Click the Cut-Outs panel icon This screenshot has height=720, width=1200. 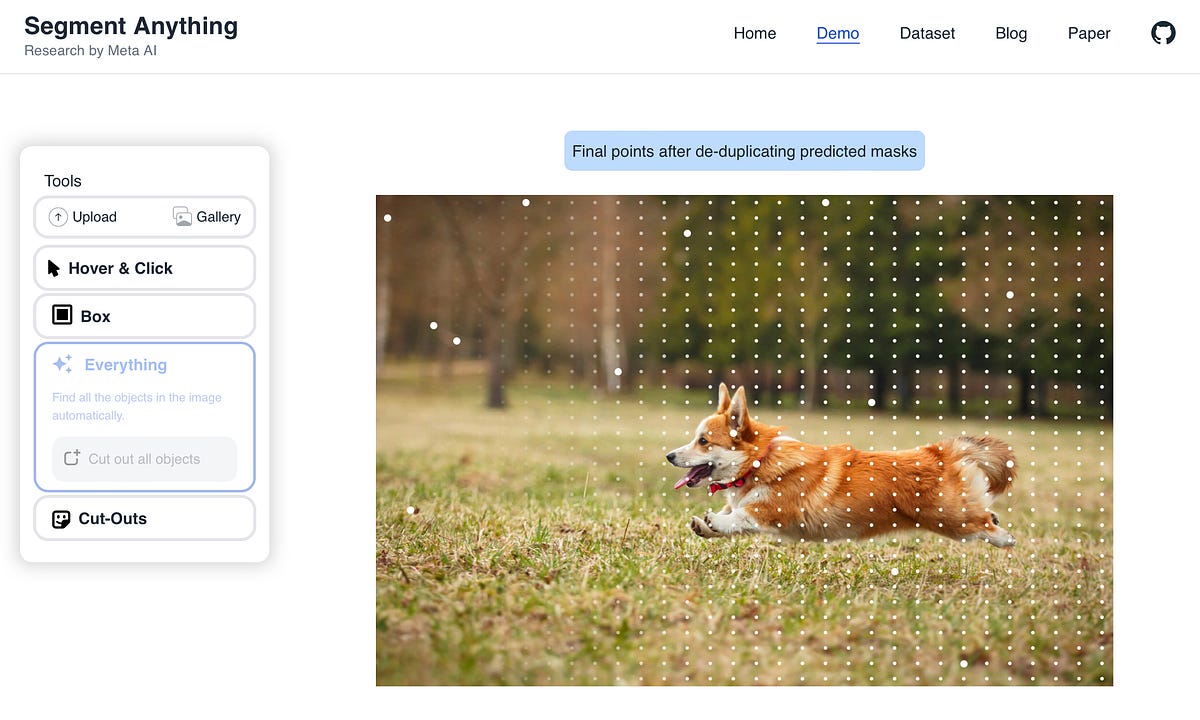pyautogui.click(x=60, y=518)
